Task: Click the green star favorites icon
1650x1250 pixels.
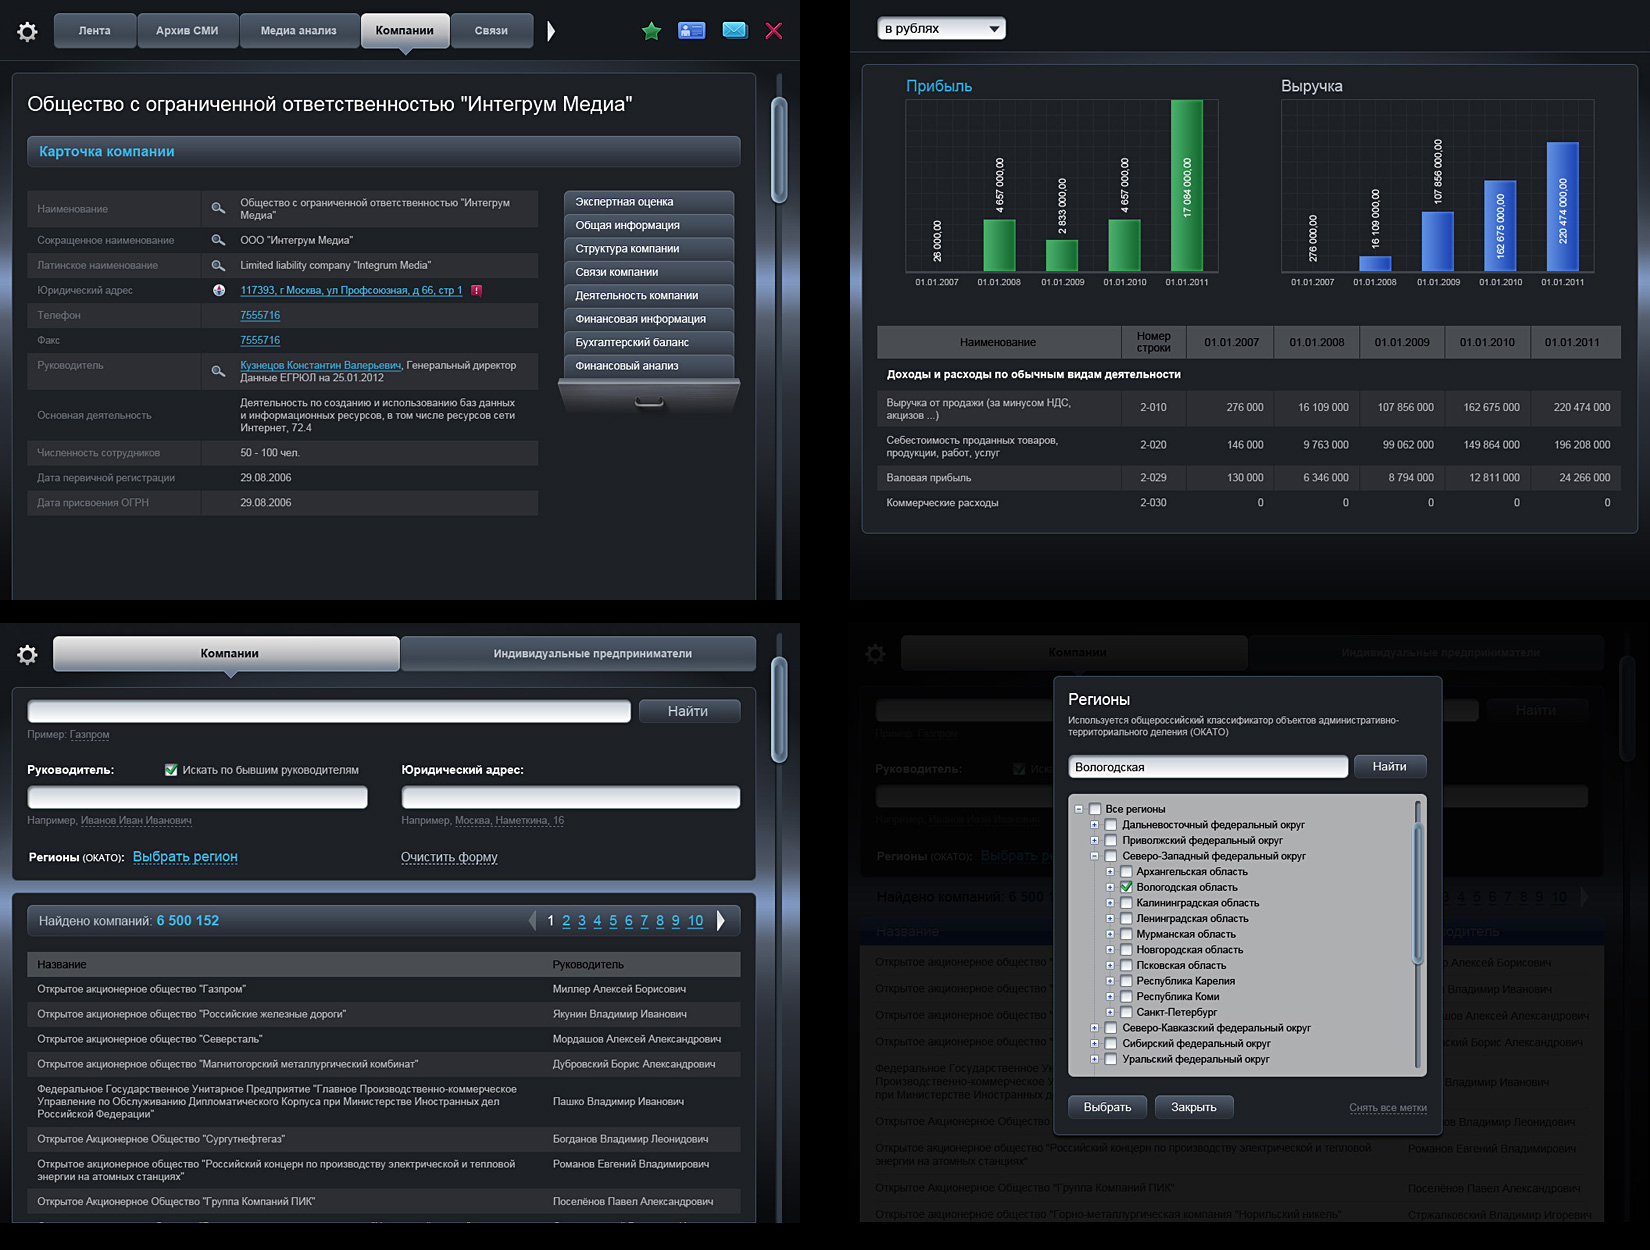Action: tap(651, 31)
